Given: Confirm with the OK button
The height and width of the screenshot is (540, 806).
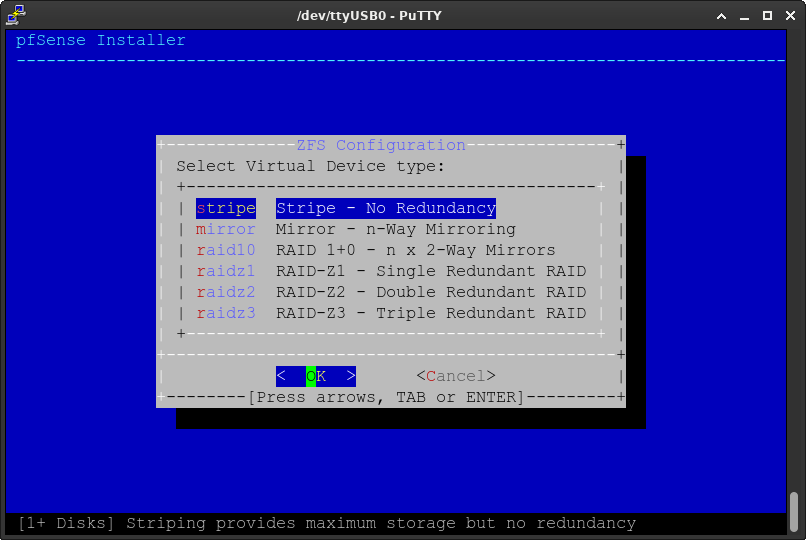Looking at the screenshot, I should coord(316,376).
